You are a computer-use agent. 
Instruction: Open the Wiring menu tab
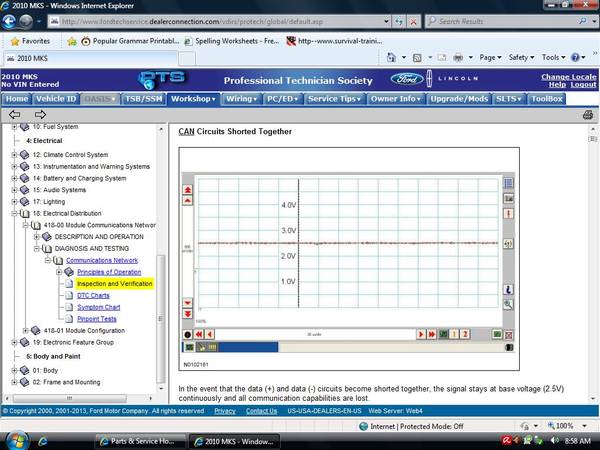pos(241,99)
